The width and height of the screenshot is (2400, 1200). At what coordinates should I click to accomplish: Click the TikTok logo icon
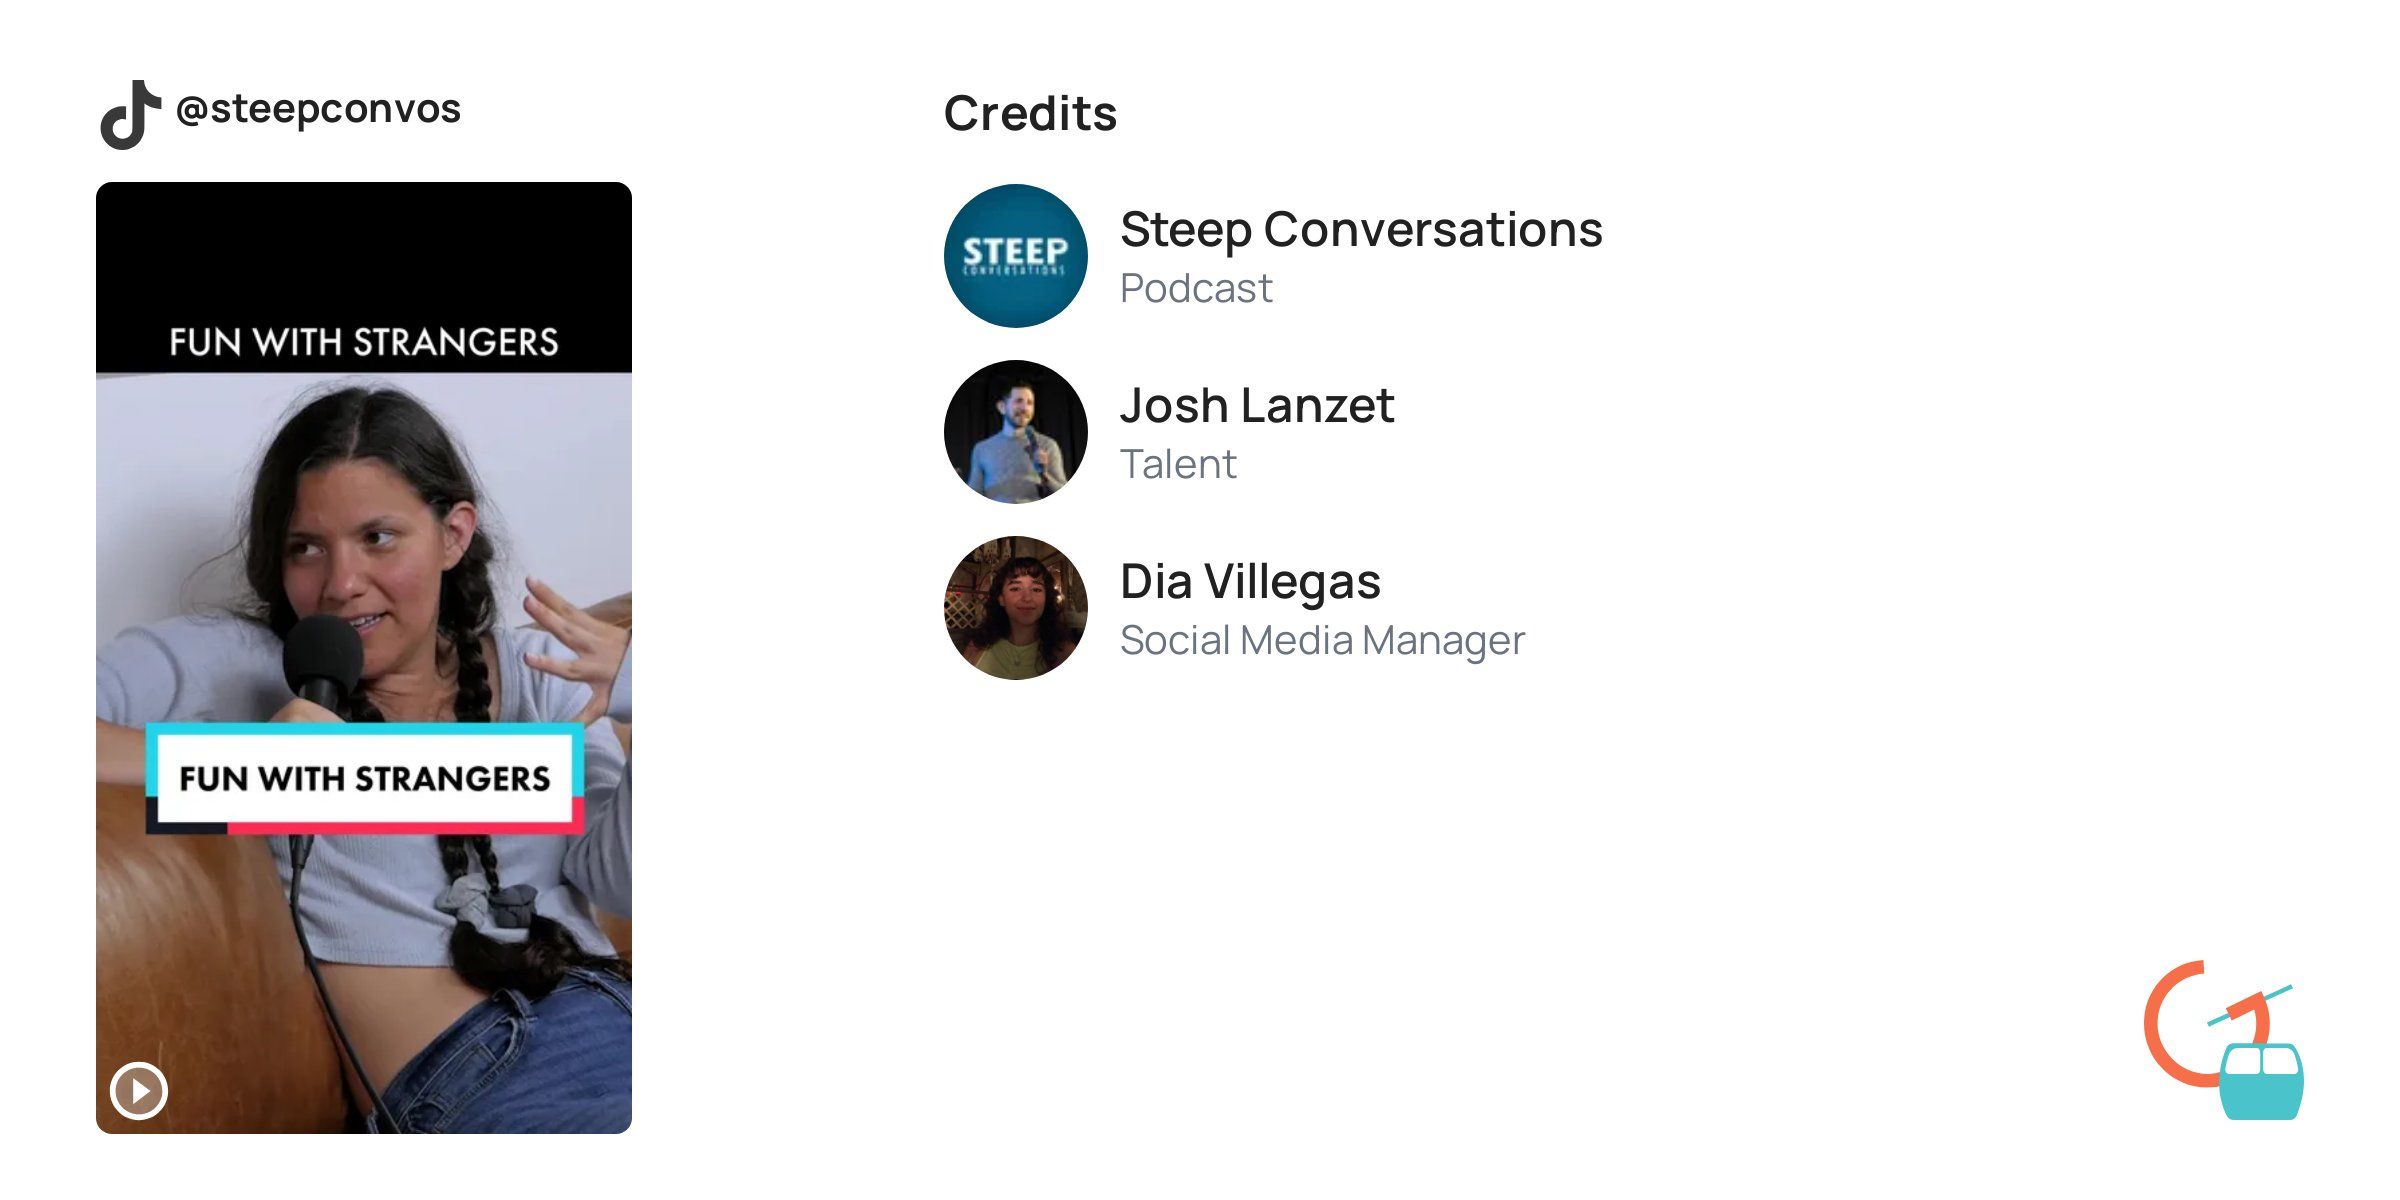click(x=131, y=112)
